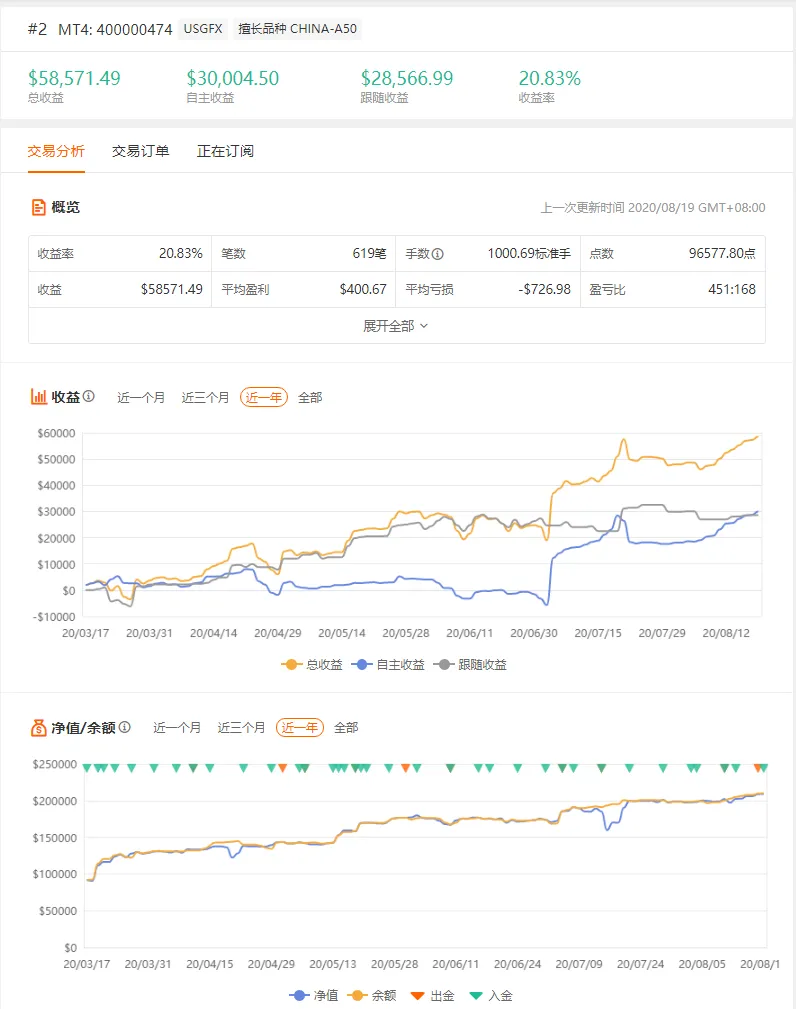Screen dimensions: 796x1009
Task: Click the info icon next to 净值/余额 title
Action: click(125, 727)
